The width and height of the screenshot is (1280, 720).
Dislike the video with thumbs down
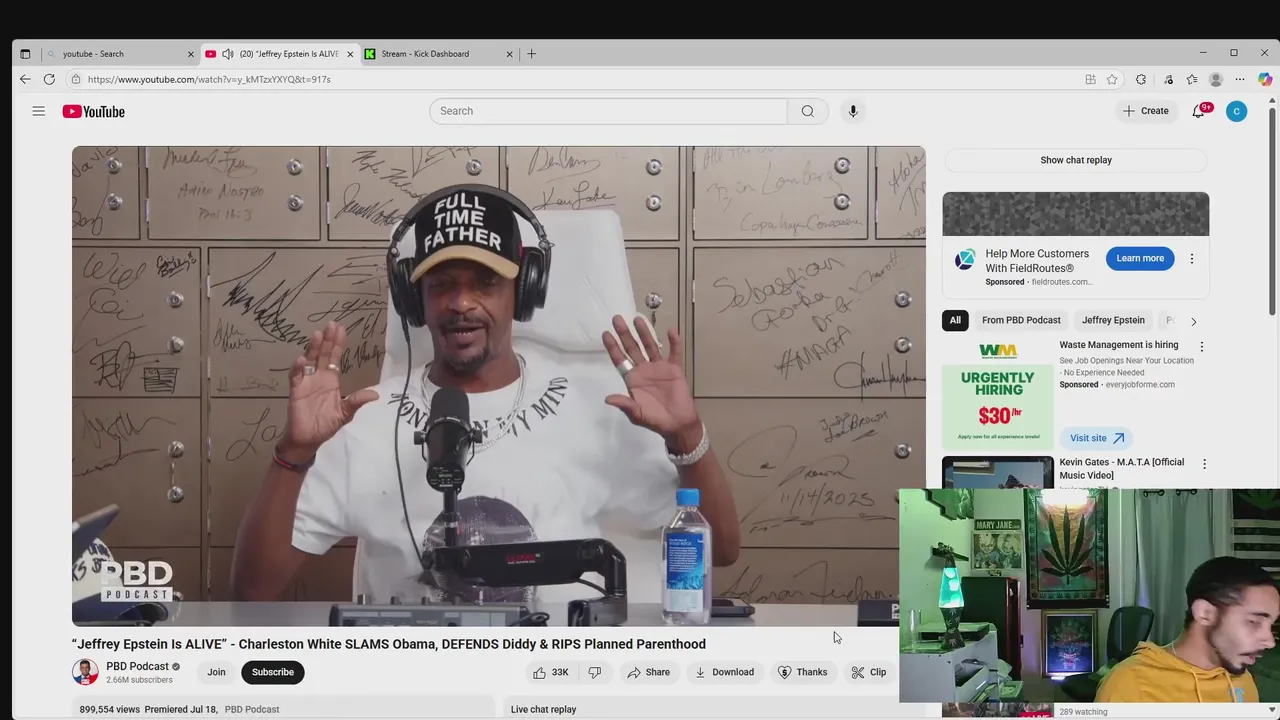click(594, 672)
